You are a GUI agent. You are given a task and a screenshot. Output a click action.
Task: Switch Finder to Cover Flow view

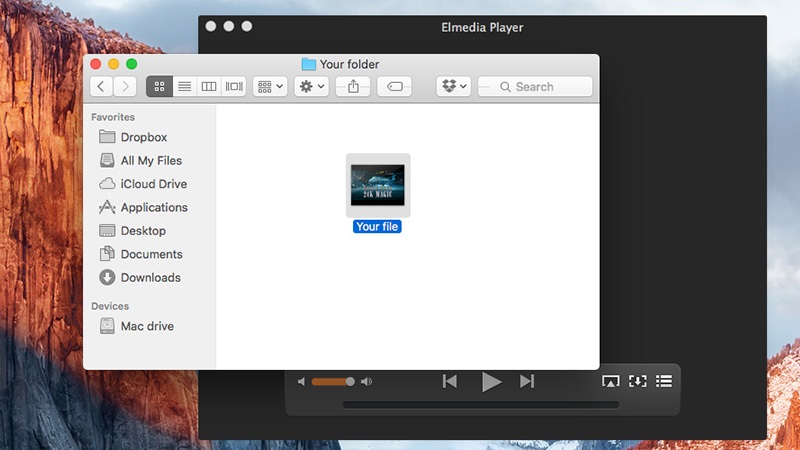(234, 86)
